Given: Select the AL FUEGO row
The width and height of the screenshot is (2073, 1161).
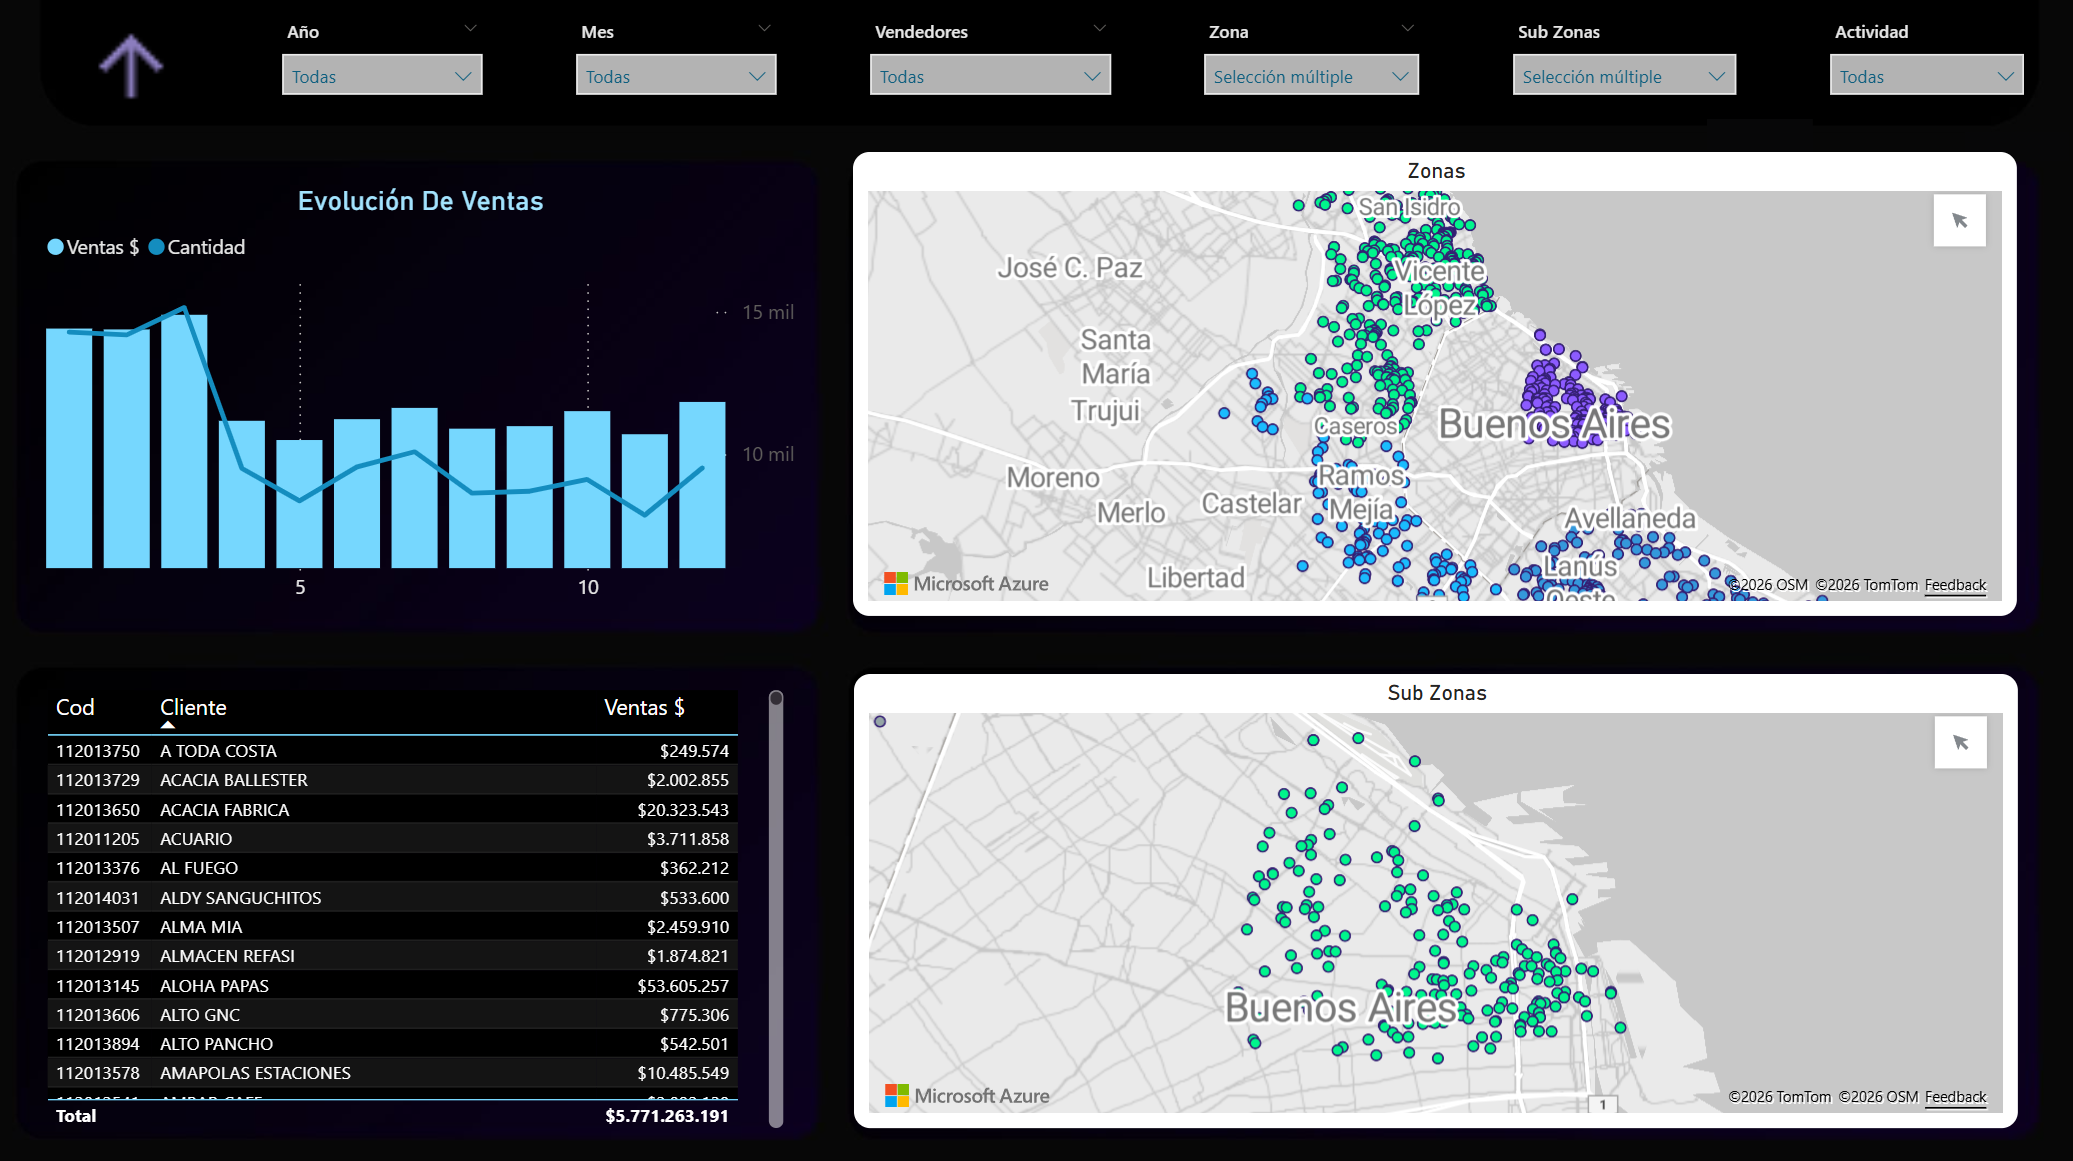Looking at the screenshot, I should click(x=392, y=868).
